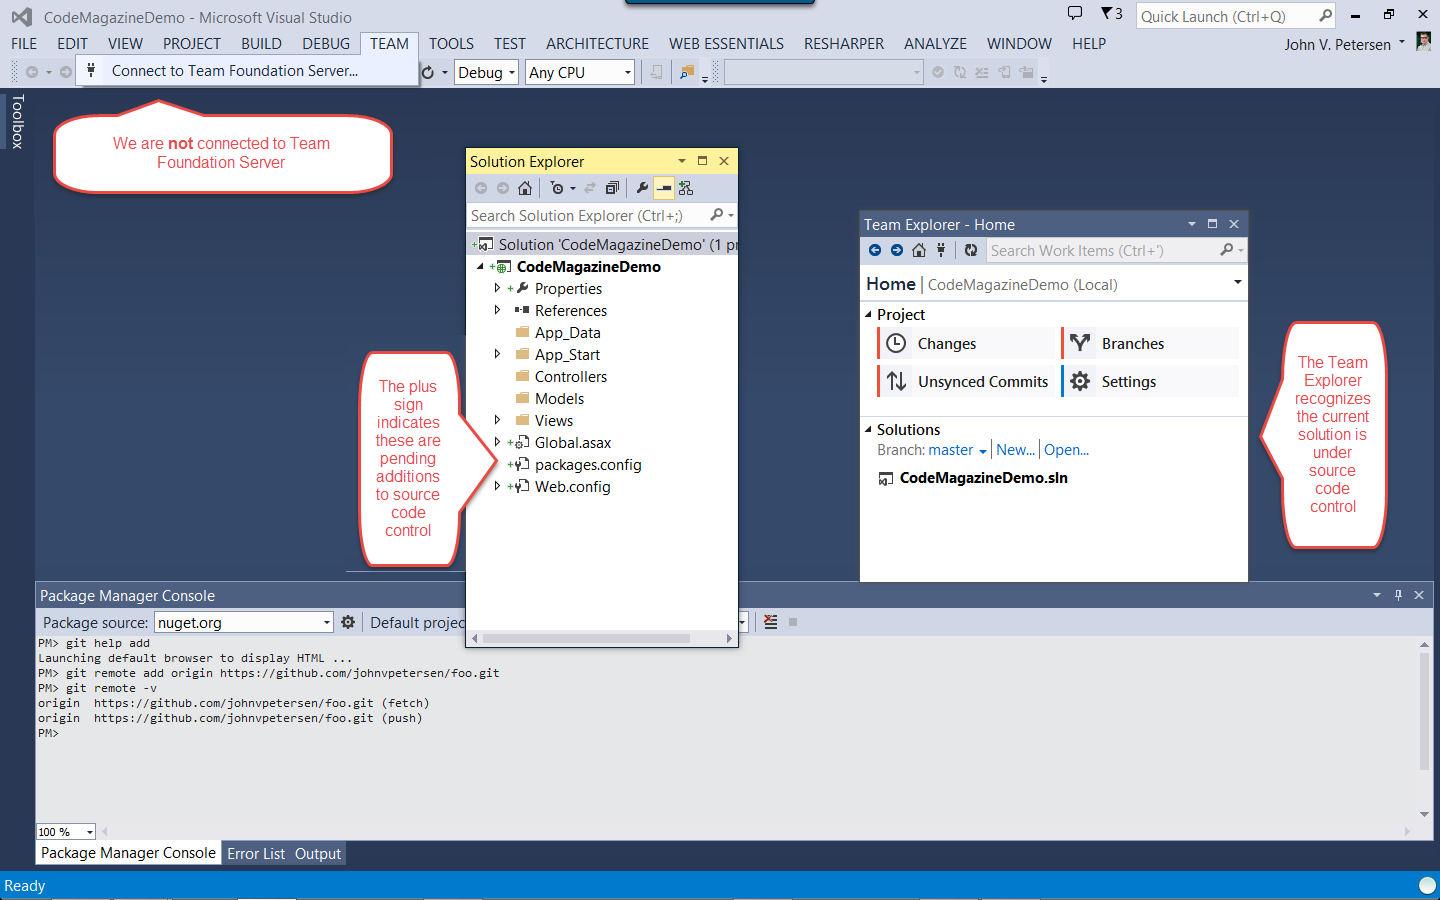Open the RESHARPER menu
This screenshot has height=900, width=1440.
(844, 43)
